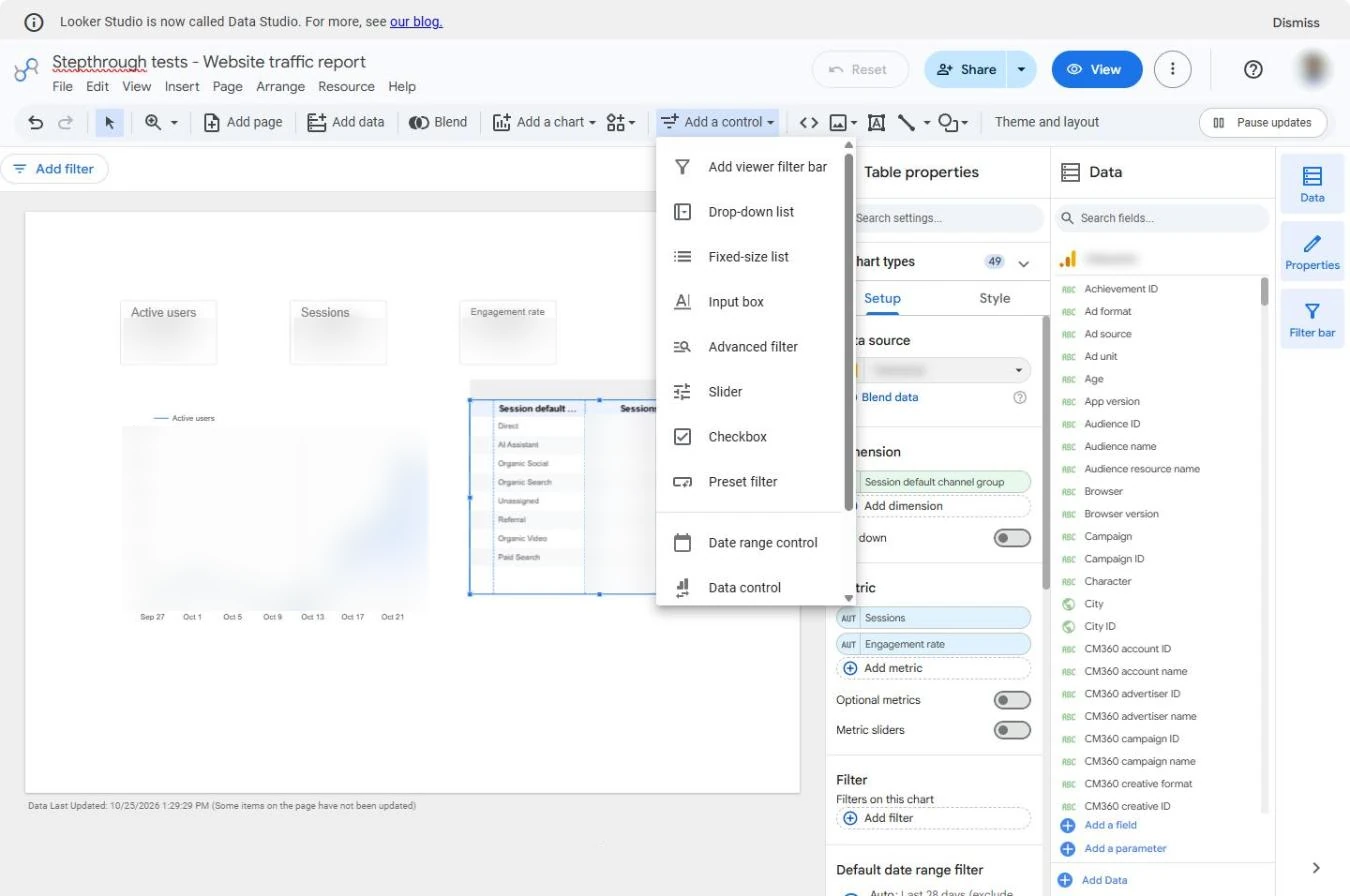The width and height of the screenshot is (1350, 896).
Task: Open the line tool dropdown arrow
Action: click(927, 122)
